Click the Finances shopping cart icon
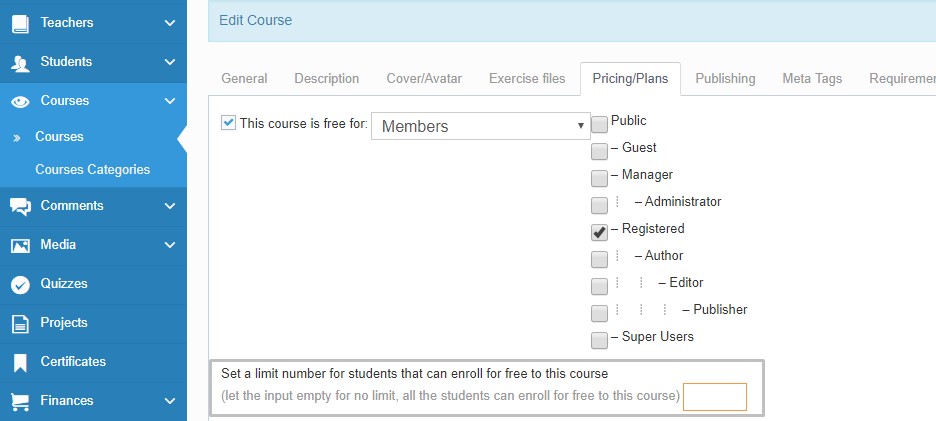Screen dimensions: 936x421 pos(20,401)
